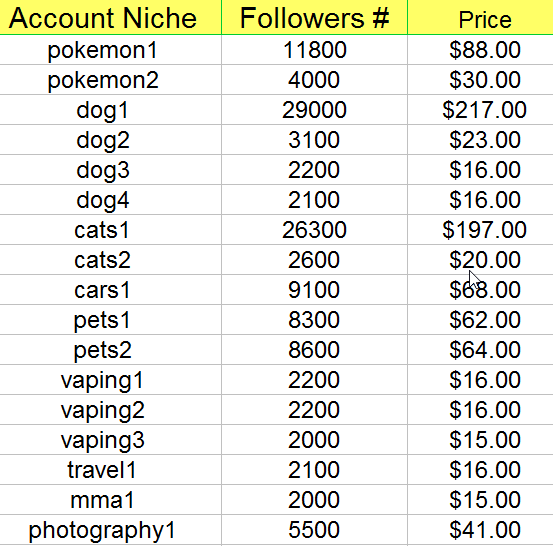Click the $41.00 price cell

pyautogui.click(x=480, y=529)
